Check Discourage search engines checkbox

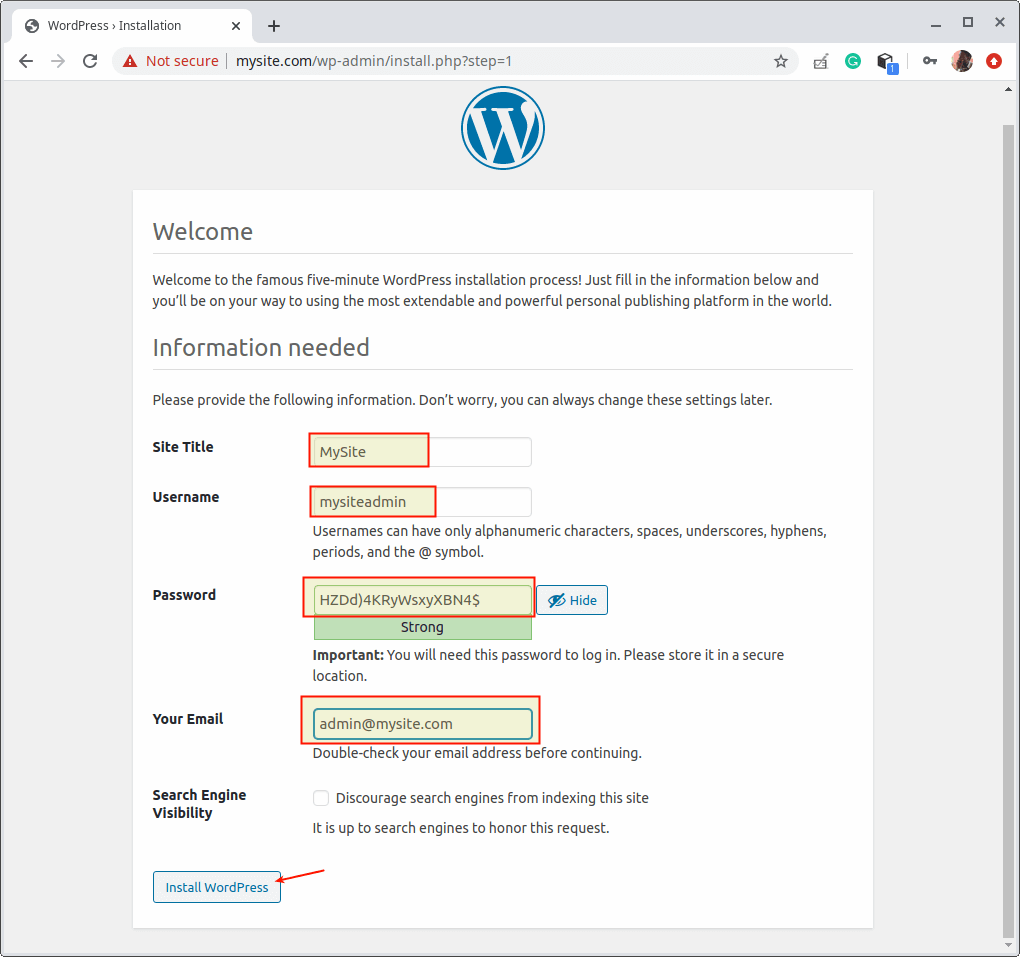coord(321,798)
